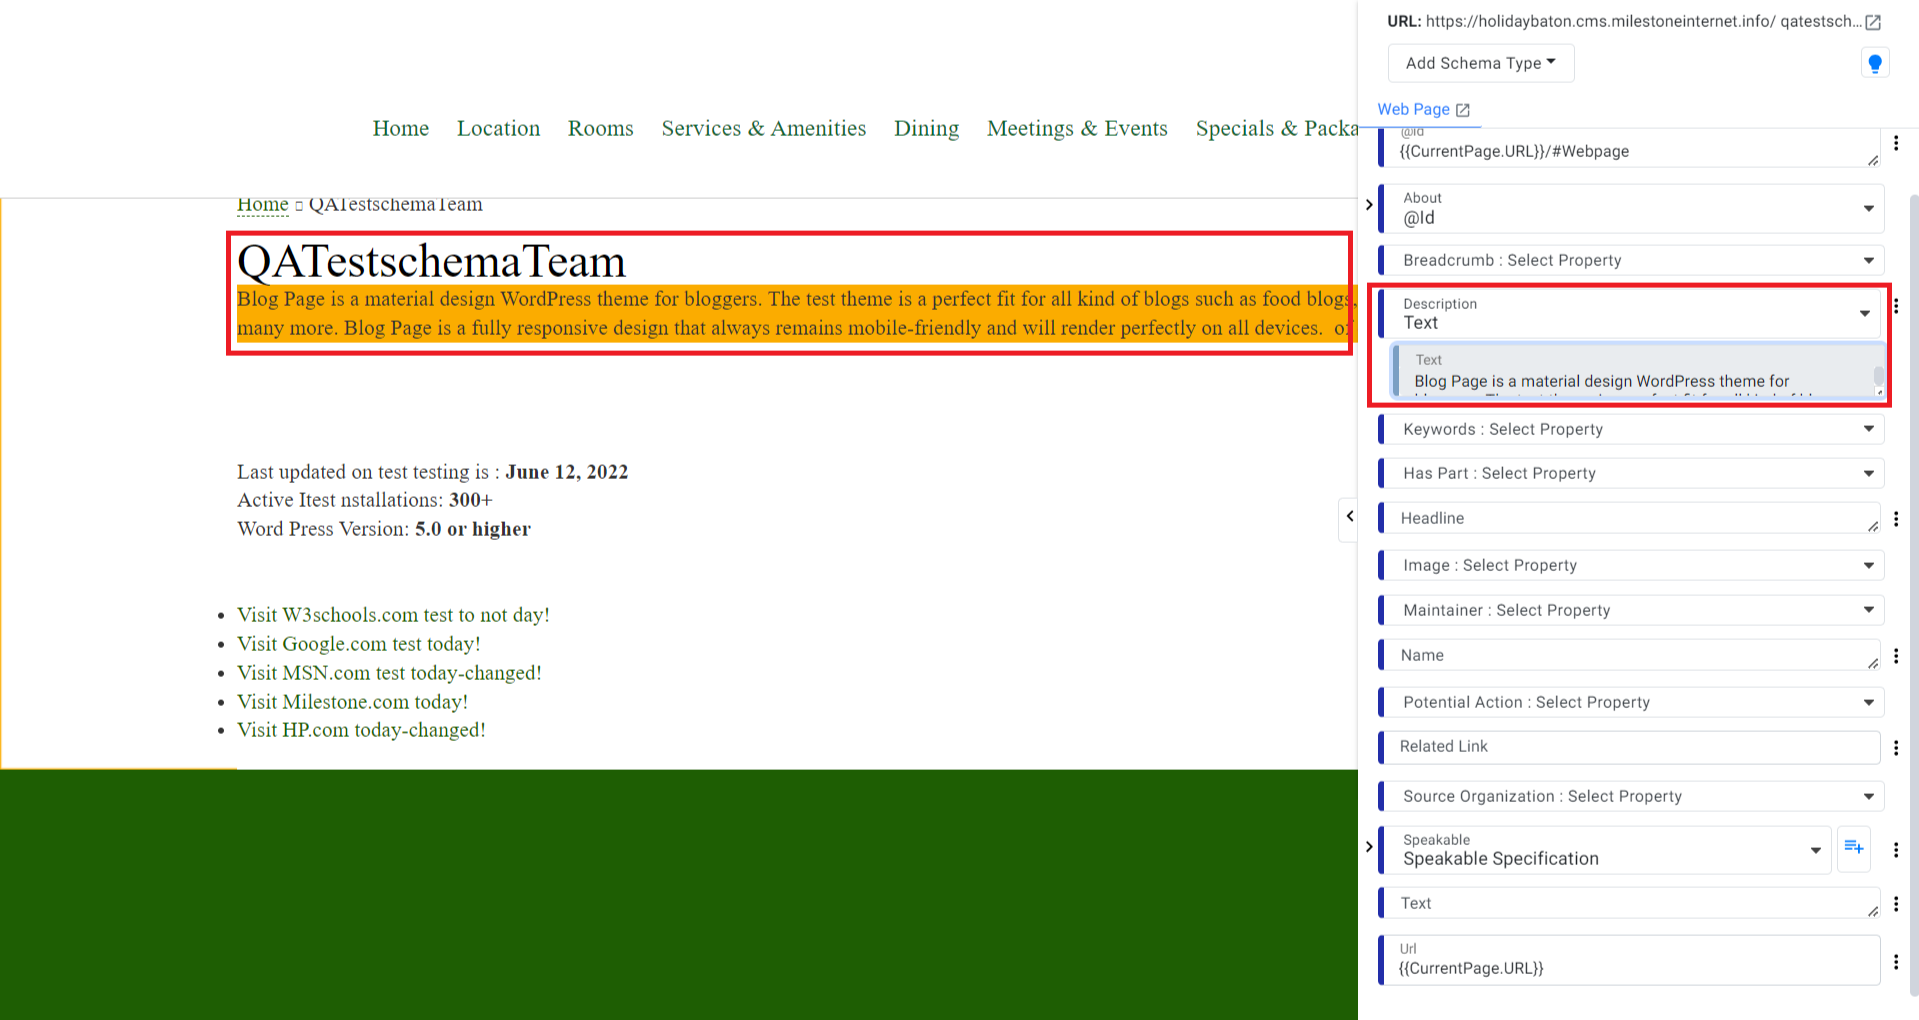Image resolution: width=1919 pixels, height=1020 pixels.
Task: Click the Visit Milestone.com today link
Action: (x=352, y=702)
